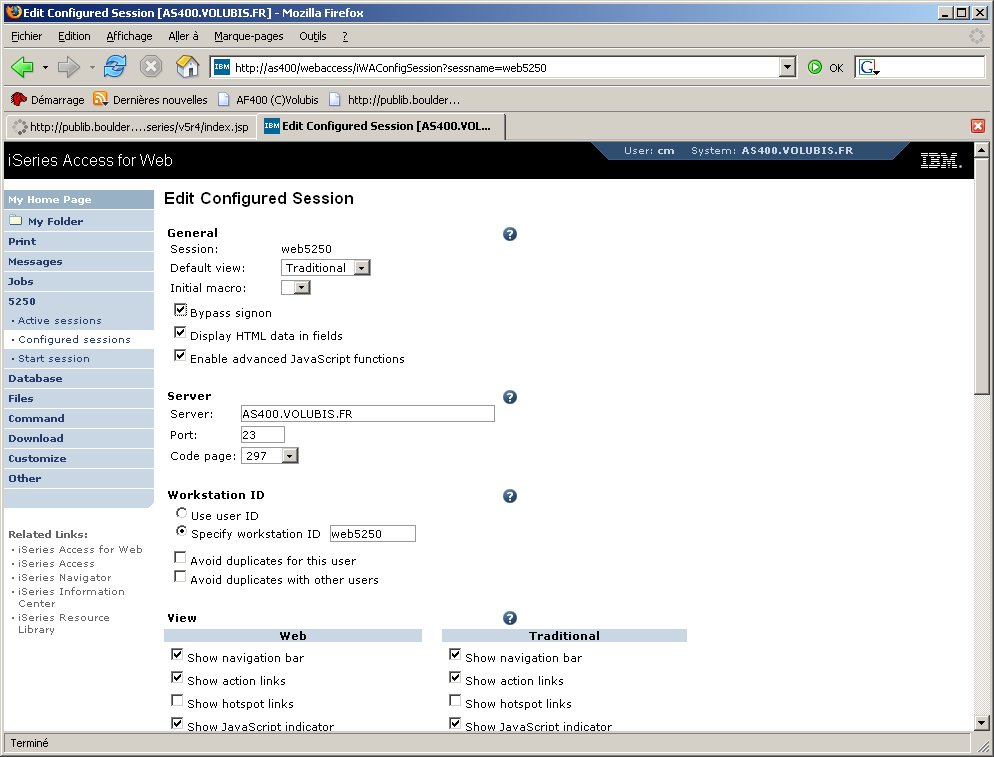Open the Aller à menu
The height and width of the screenshot is (757, 994).
(183, 36)
